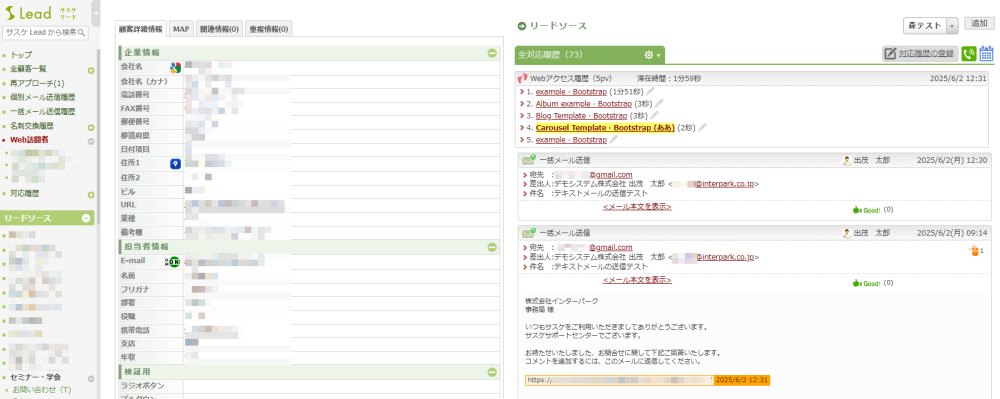Edit memo pencil for Blog Template entry
This screenshot has width=1000, height=399.
654,115
